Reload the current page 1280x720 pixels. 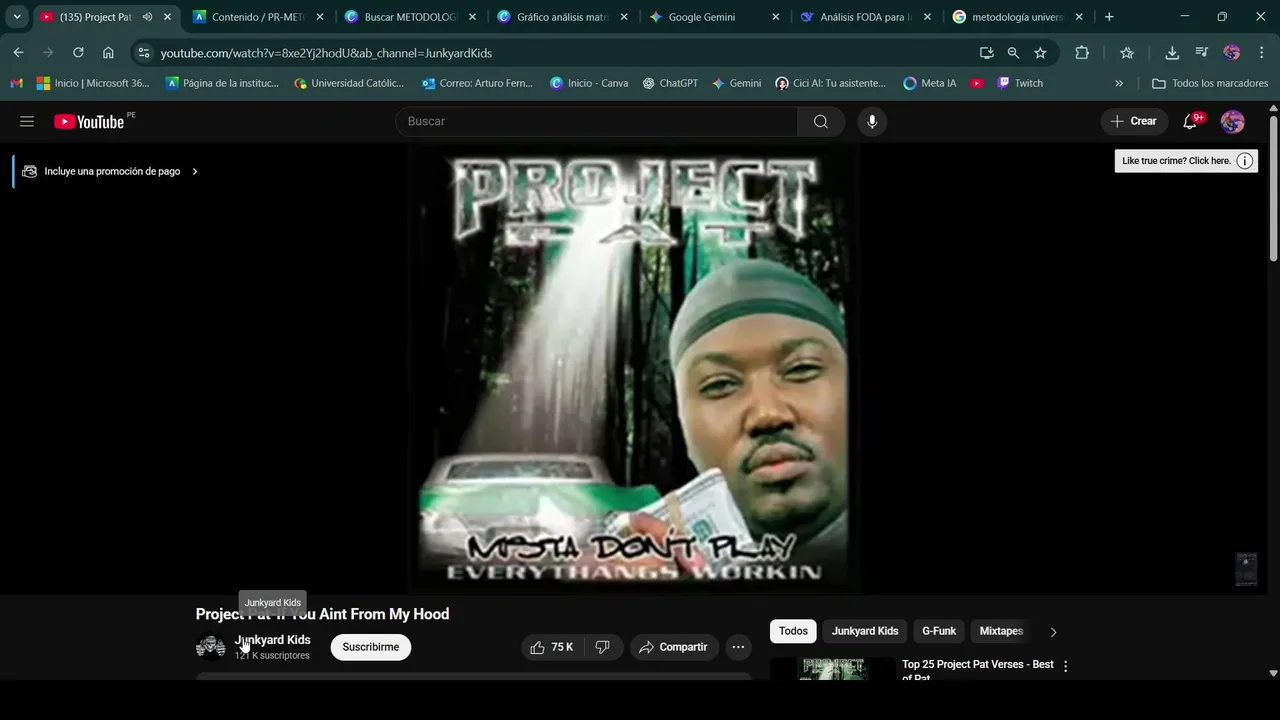(78, 53)
